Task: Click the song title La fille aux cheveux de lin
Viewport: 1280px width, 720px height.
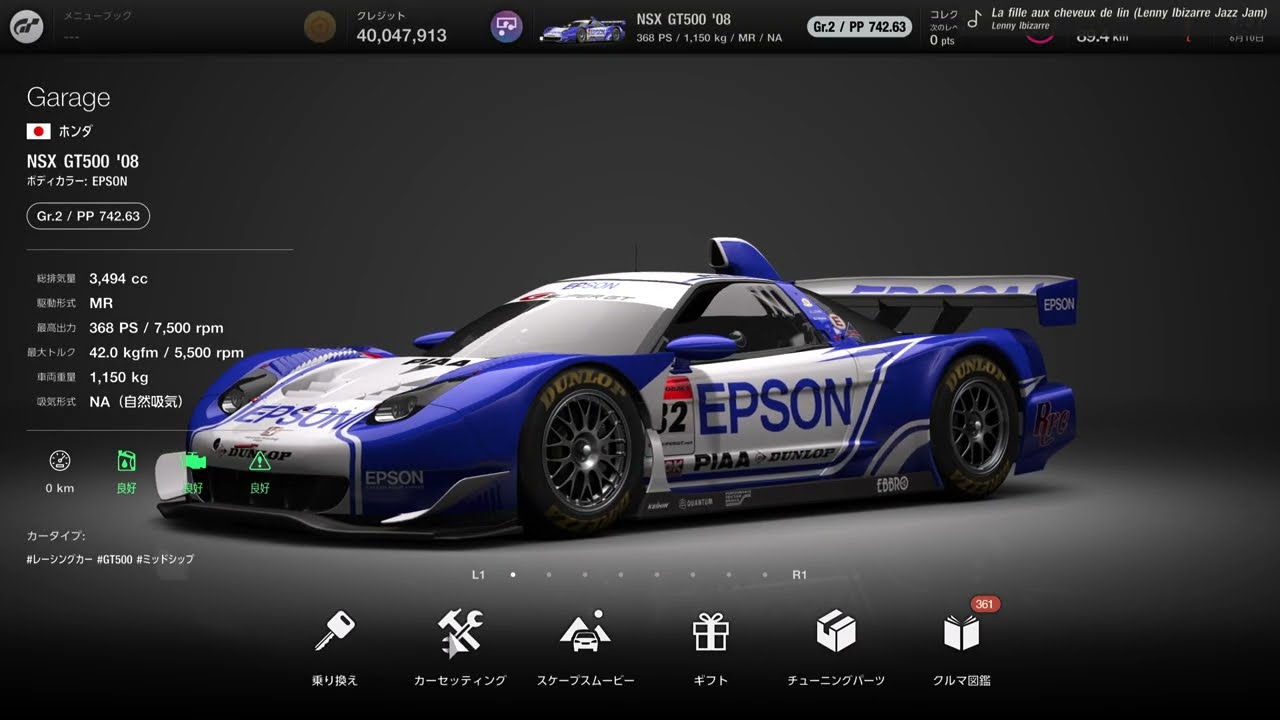Action: tap(1129, 13)
